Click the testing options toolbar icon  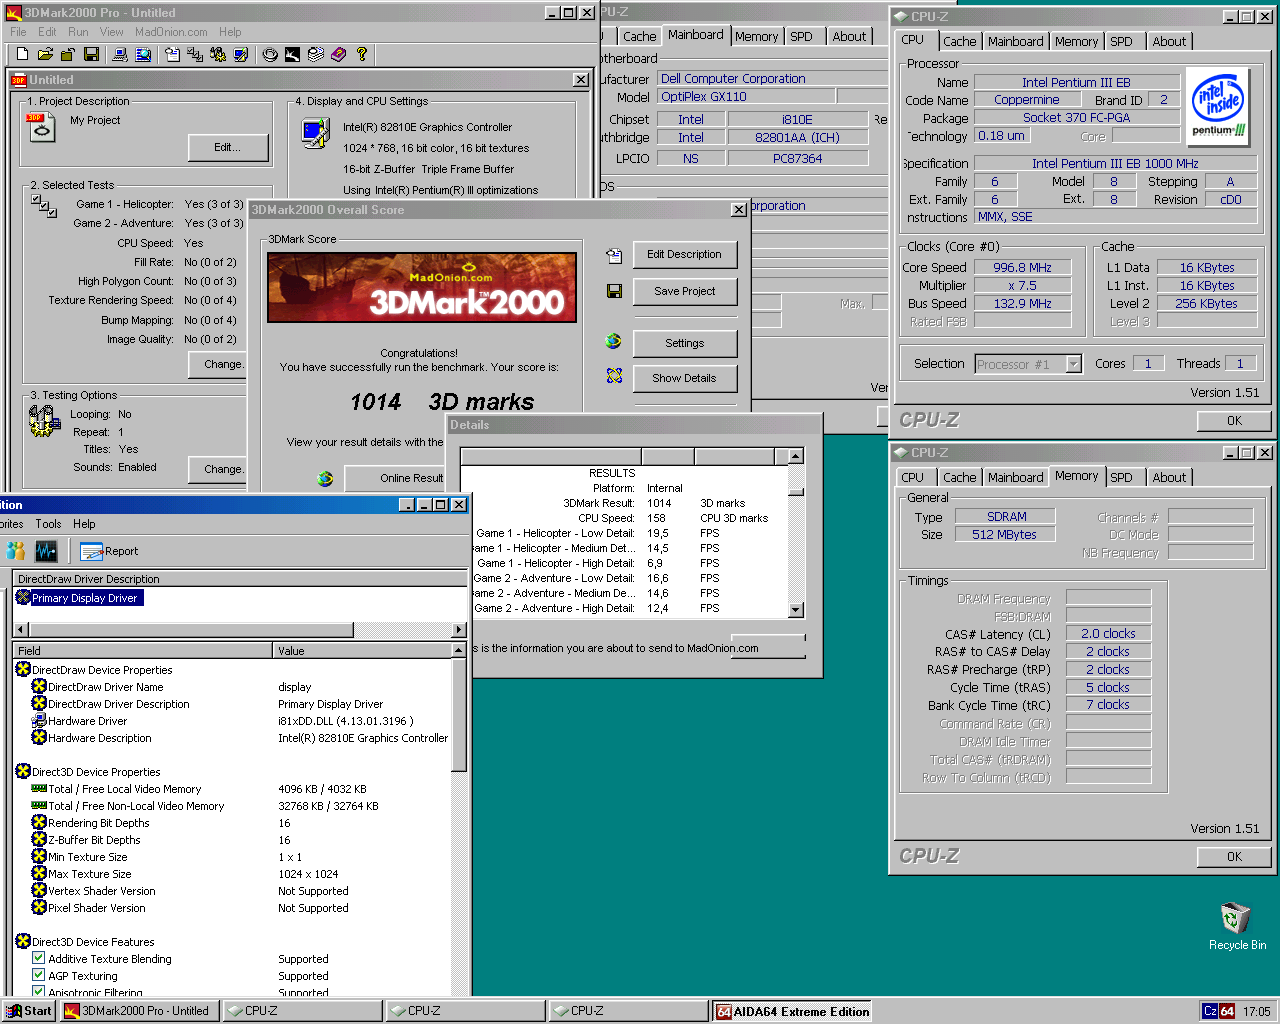(217, 54)
